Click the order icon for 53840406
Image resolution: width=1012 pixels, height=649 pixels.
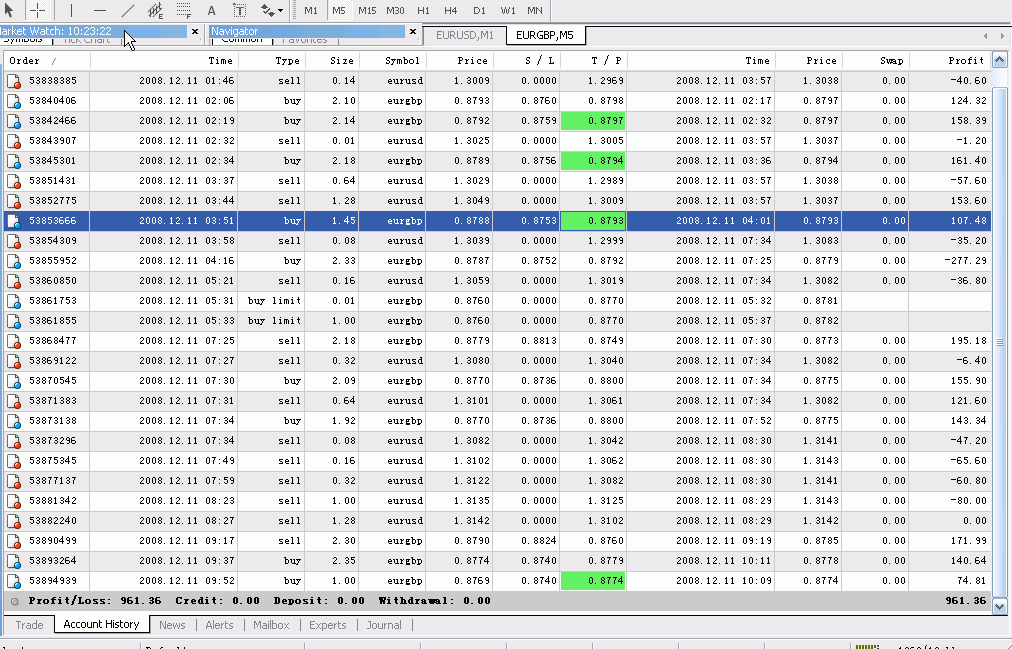click(14, 101)
